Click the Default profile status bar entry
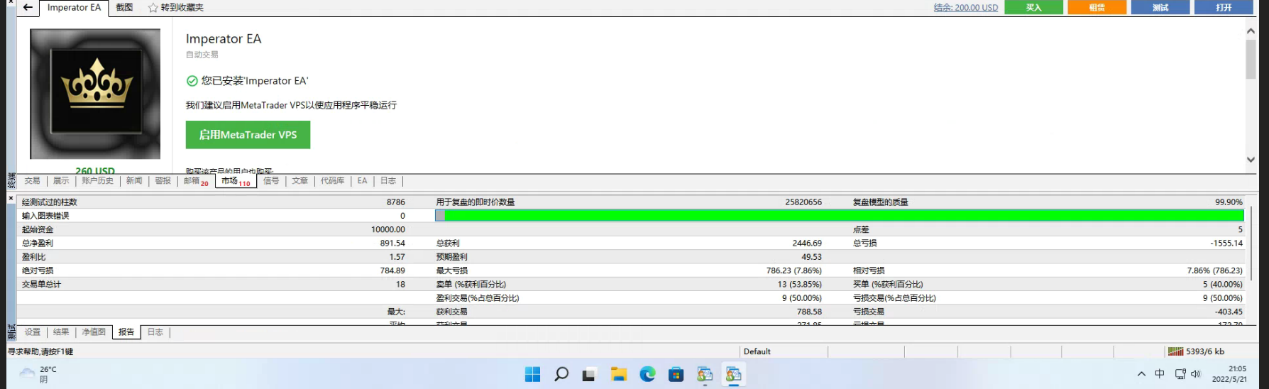1269x389 pixels. 757,351
